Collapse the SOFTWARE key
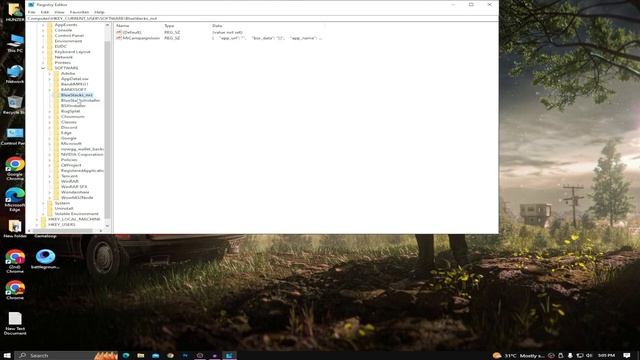Viewport: 640px width, 360px height. (x=43, y=68)
